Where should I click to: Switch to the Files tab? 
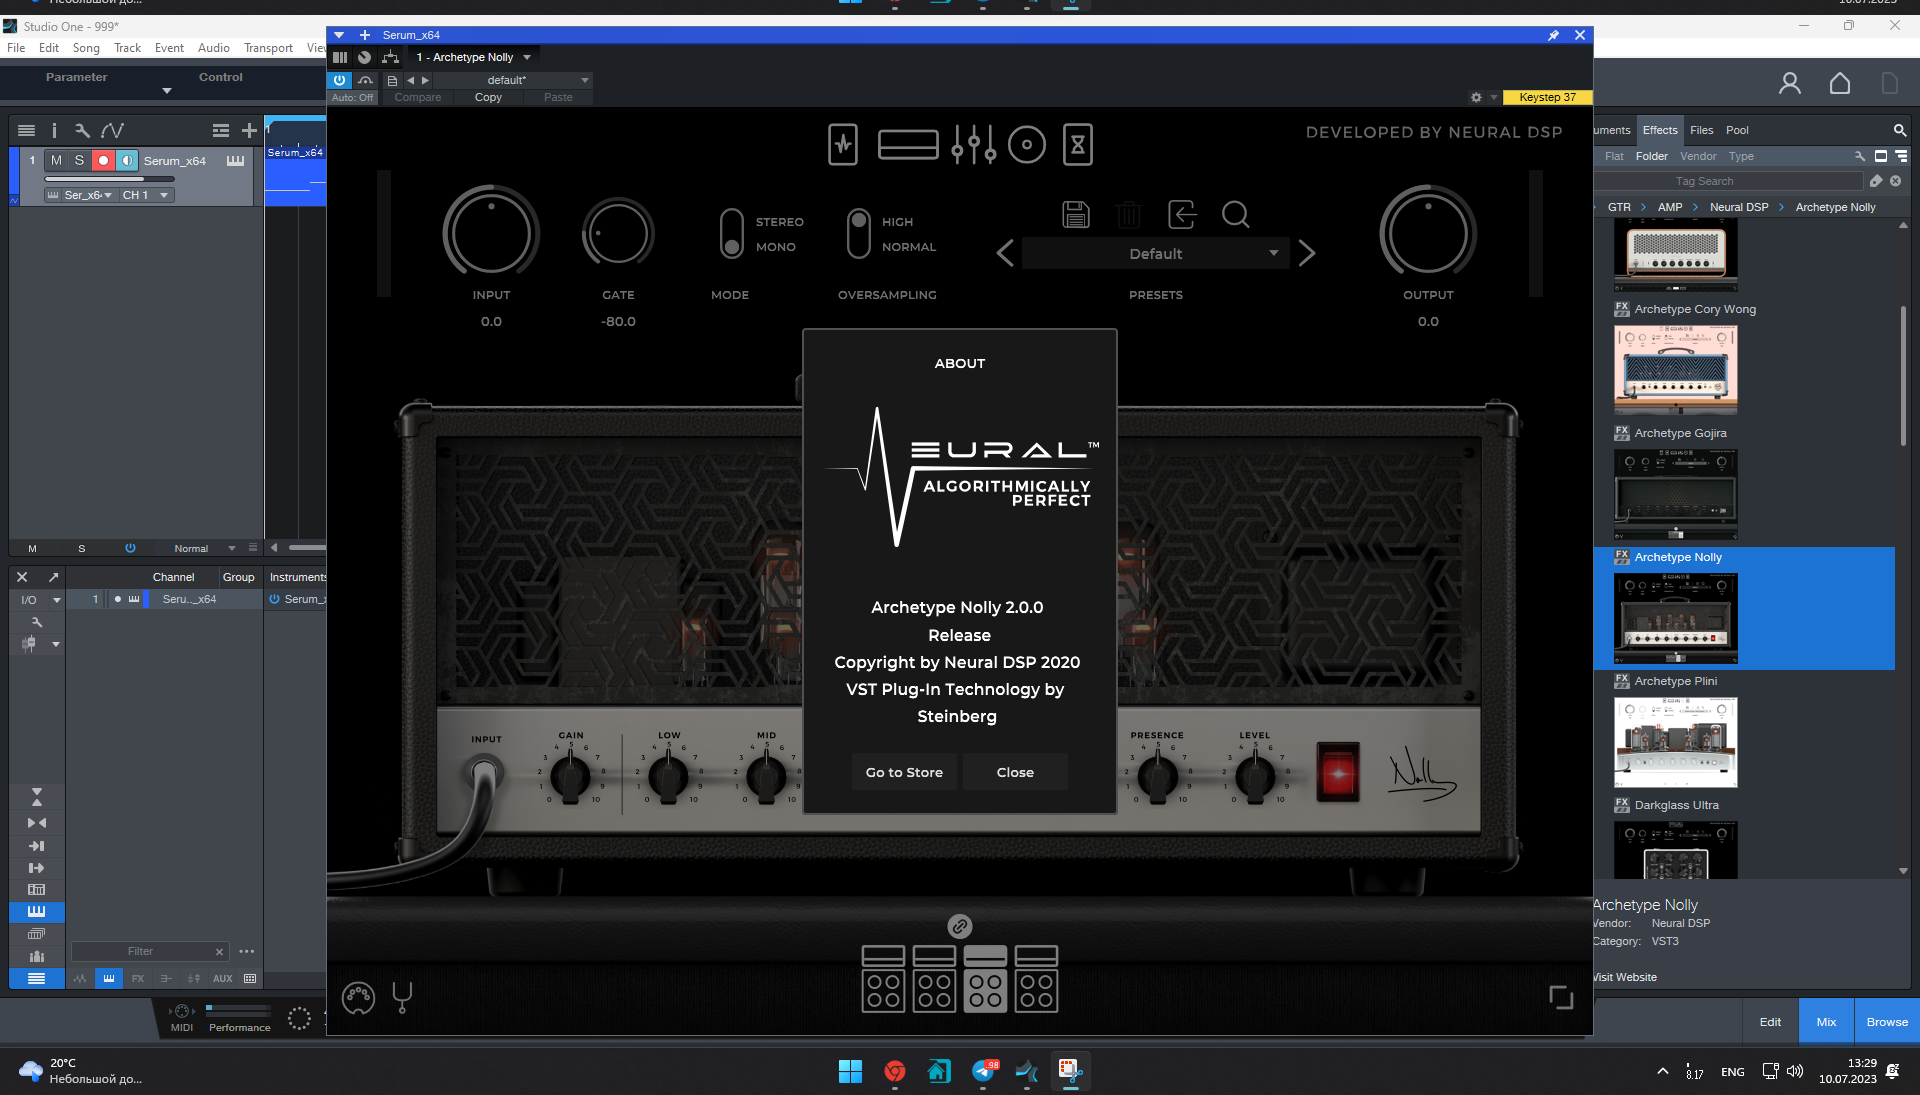coord(1701,130)
